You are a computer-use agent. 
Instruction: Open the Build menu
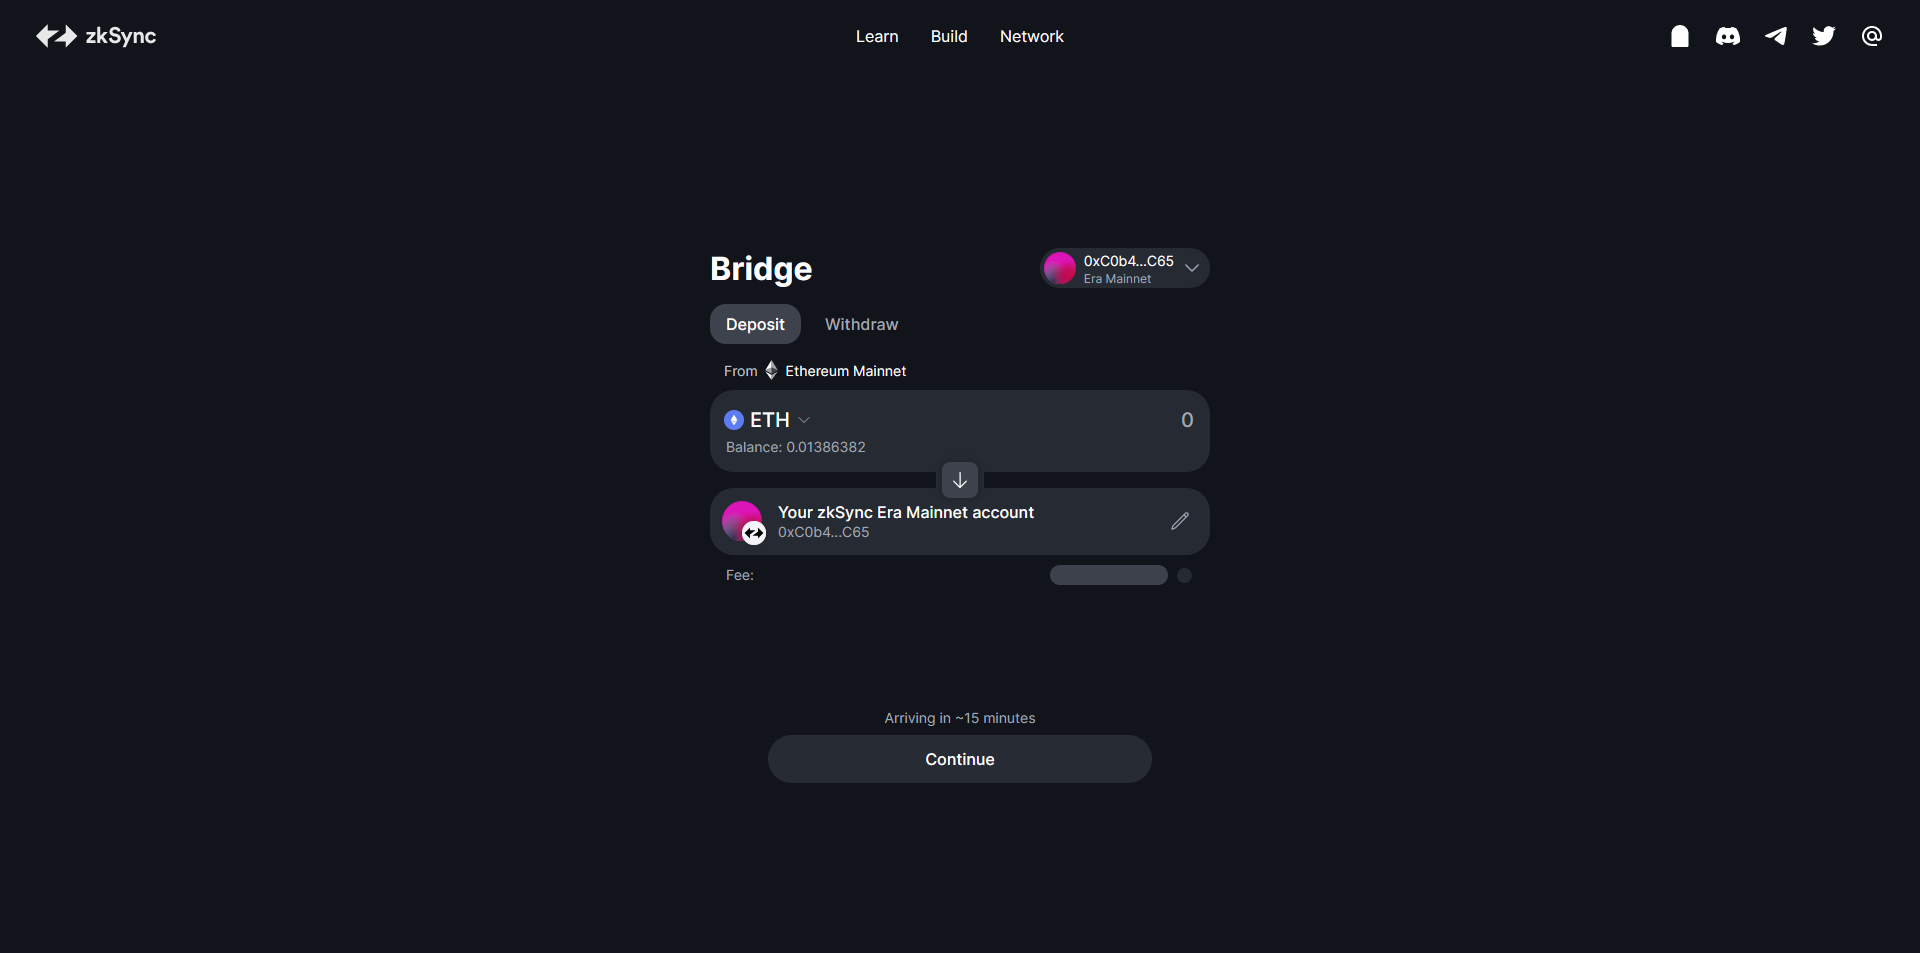tap(949, 36)
